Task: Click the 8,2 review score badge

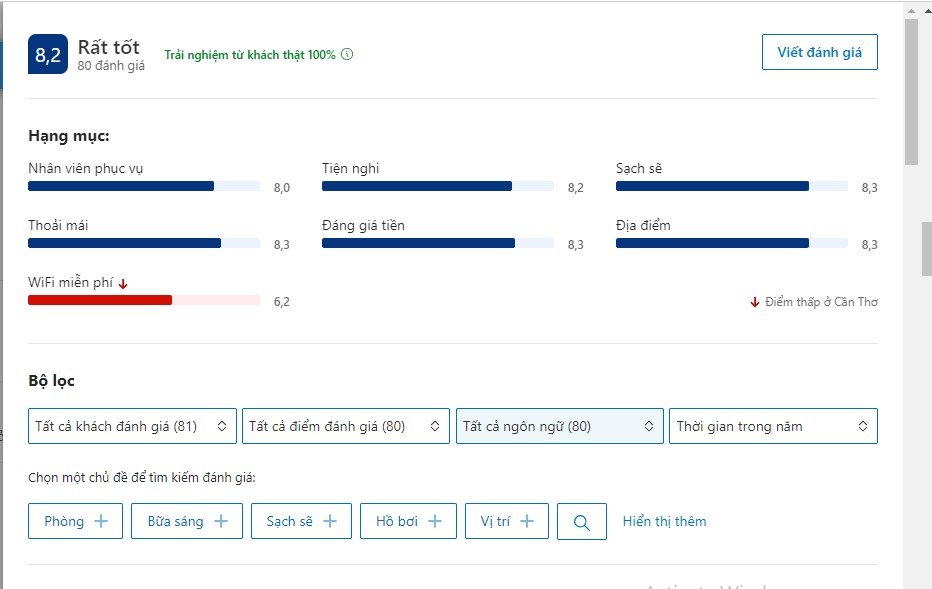Action: point(48,55)
